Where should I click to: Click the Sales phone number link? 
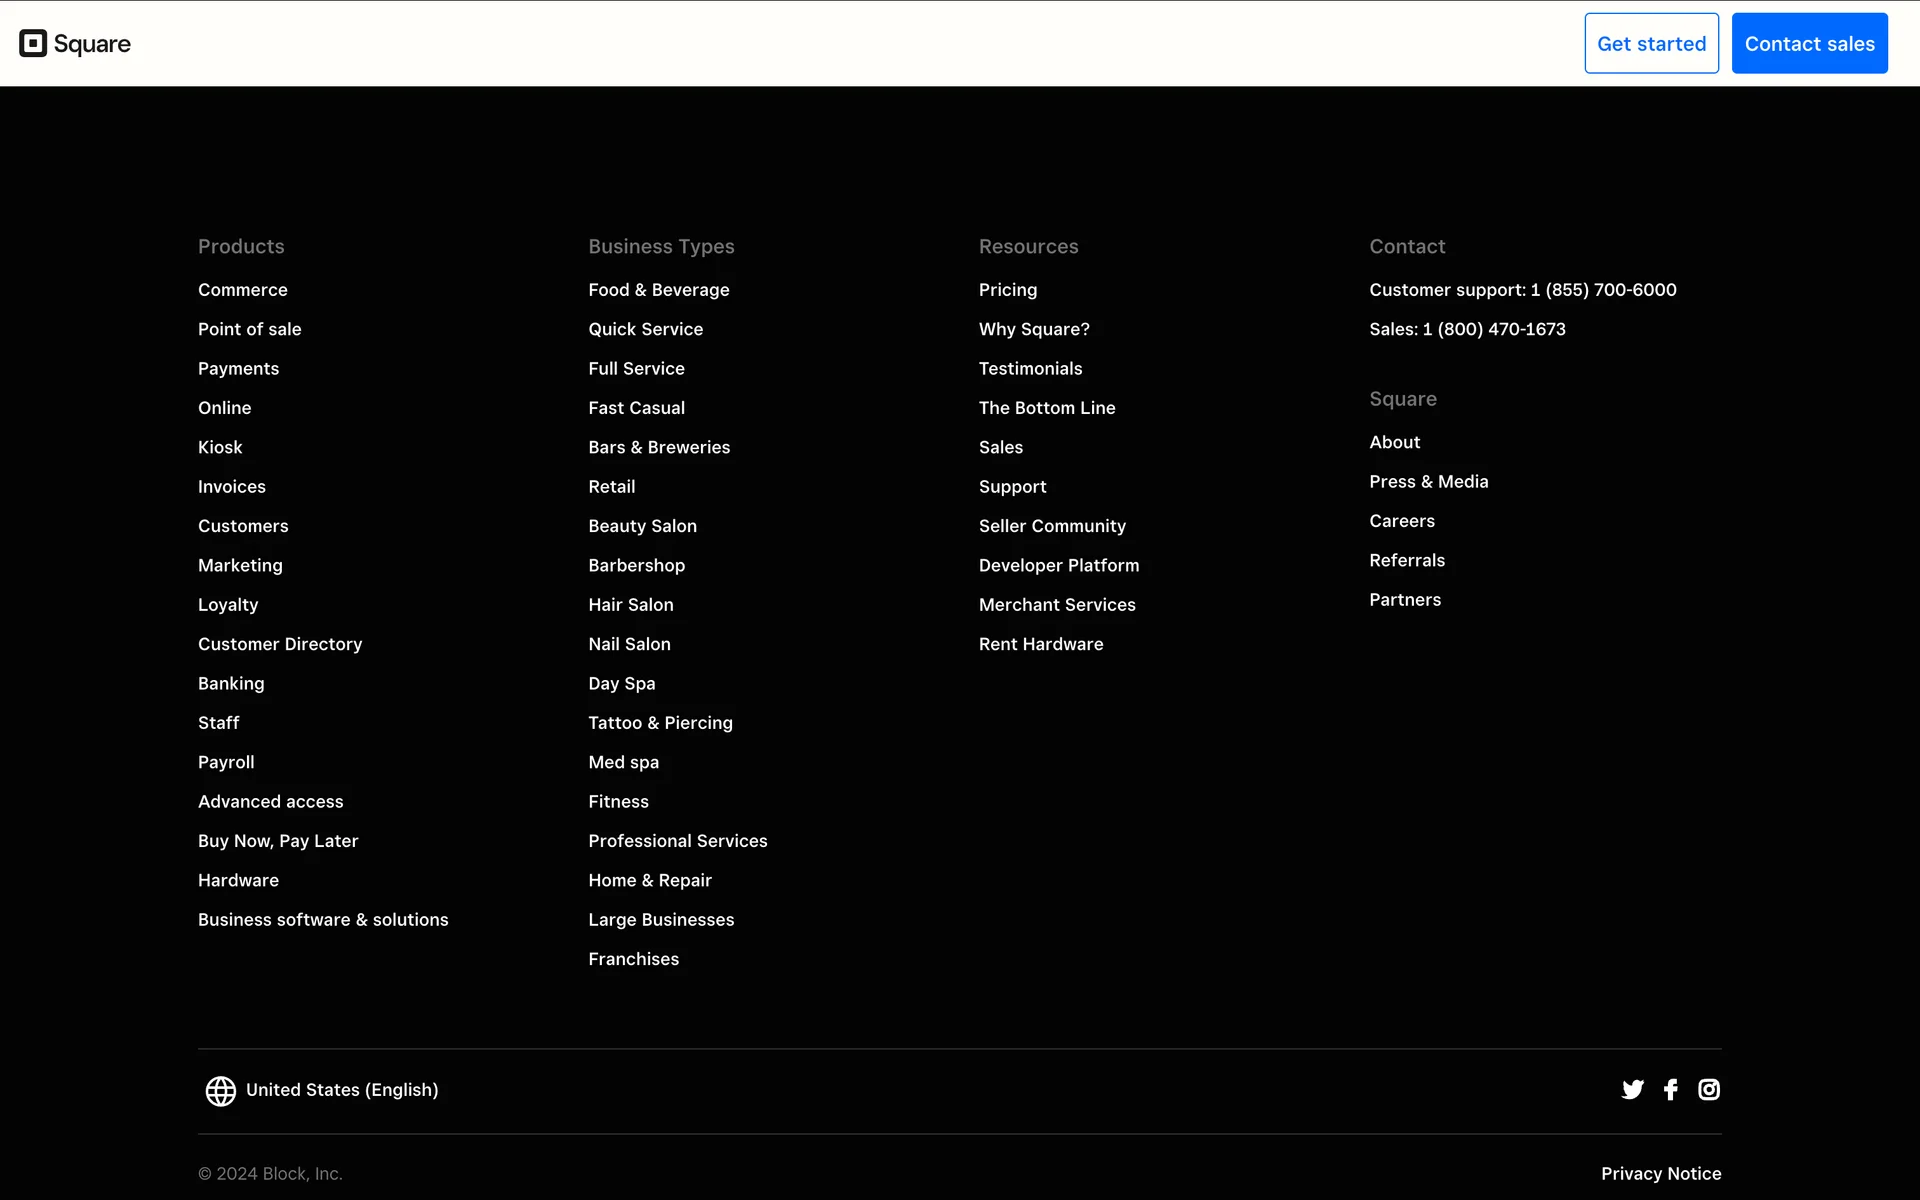(1467, 329)
